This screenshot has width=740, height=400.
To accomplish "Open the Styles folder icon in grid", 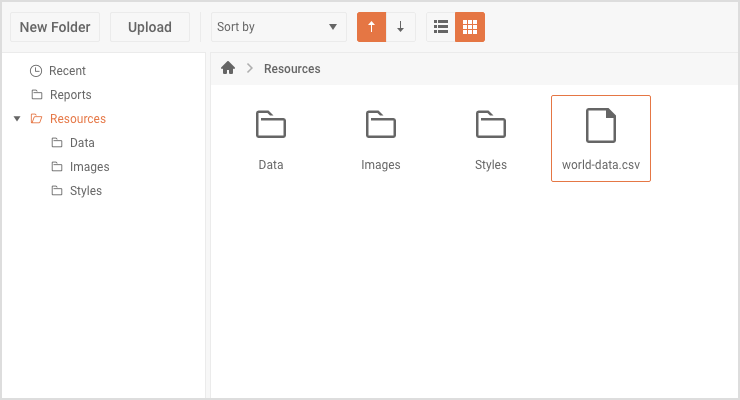I will [491, 125].
